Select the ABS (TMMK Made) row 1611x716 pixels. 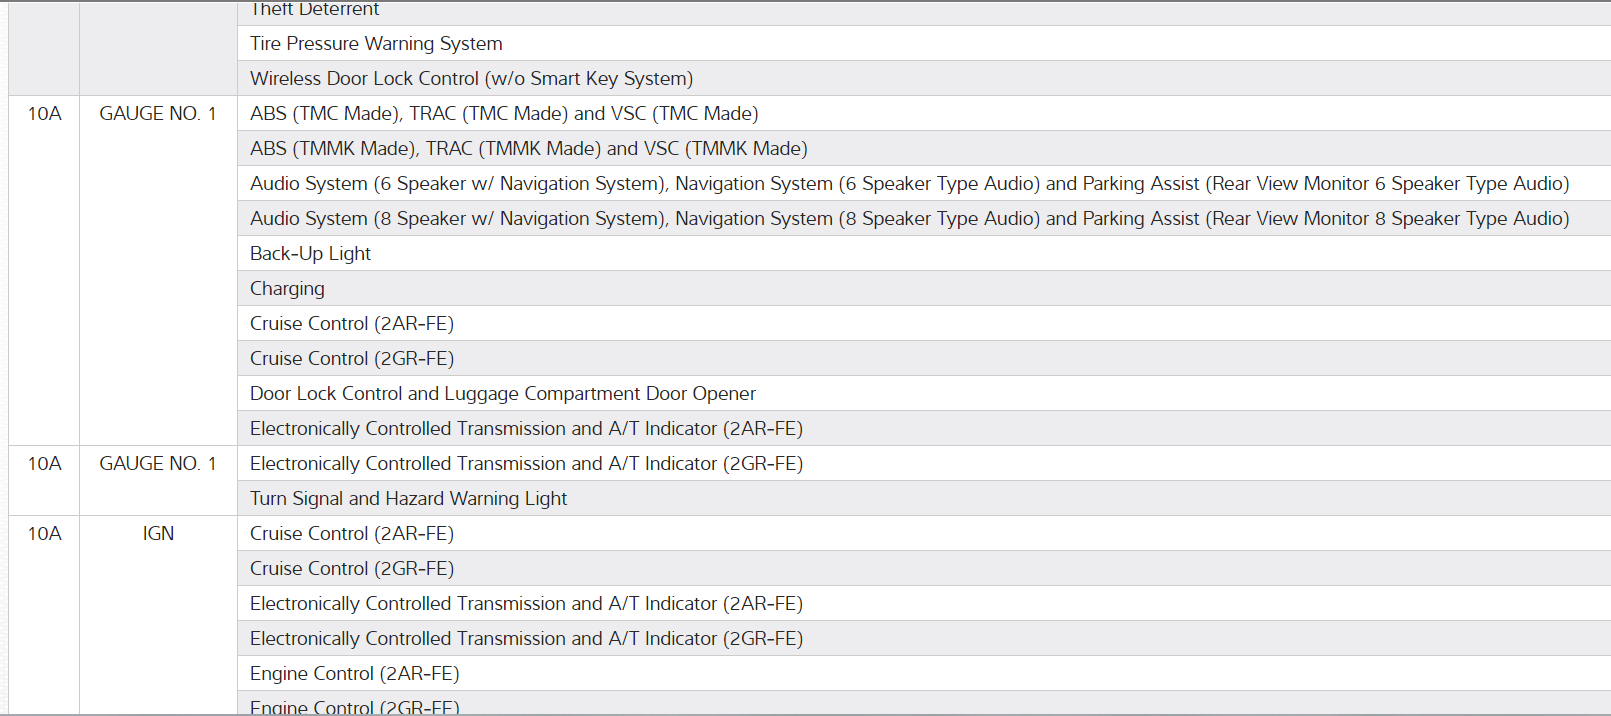coord(528,149)
